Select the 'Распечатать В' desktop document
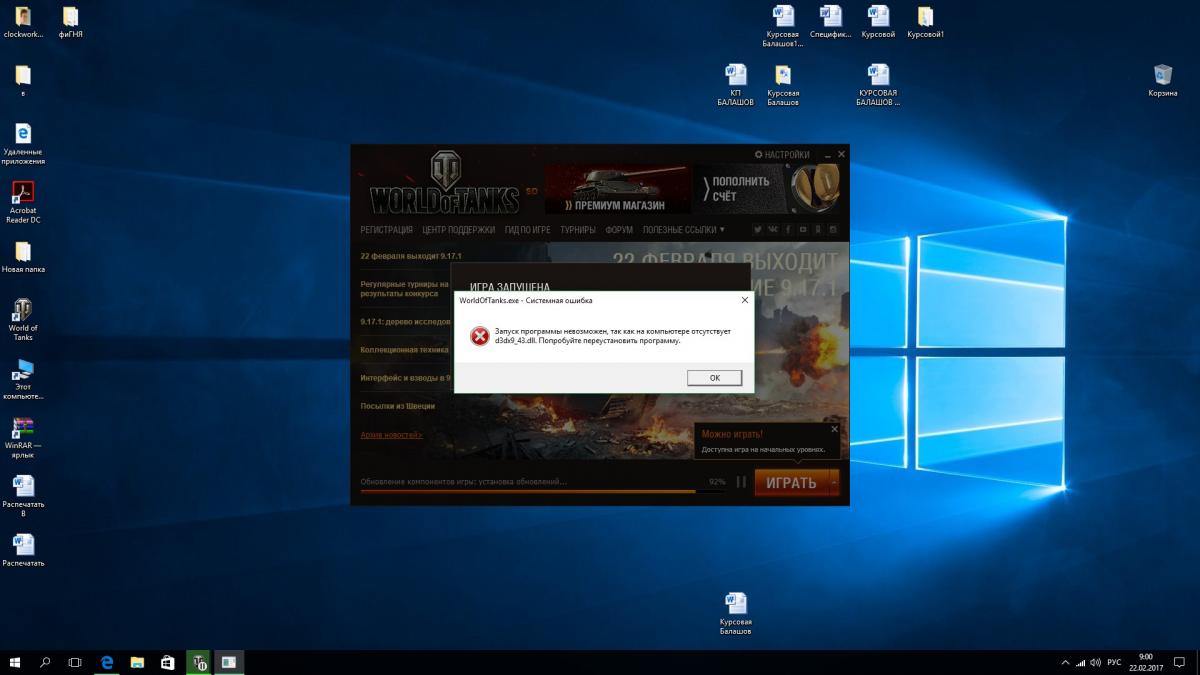The height and width of the screenshot is (675, 1200). coord(23,496)
